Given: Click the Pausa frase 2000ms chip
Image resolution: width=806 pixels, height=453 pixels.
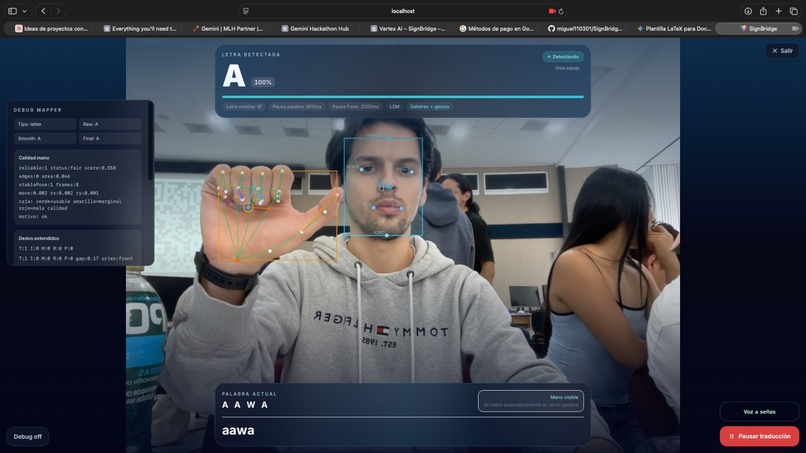Looking at the screenshot, I should [355, 106].
